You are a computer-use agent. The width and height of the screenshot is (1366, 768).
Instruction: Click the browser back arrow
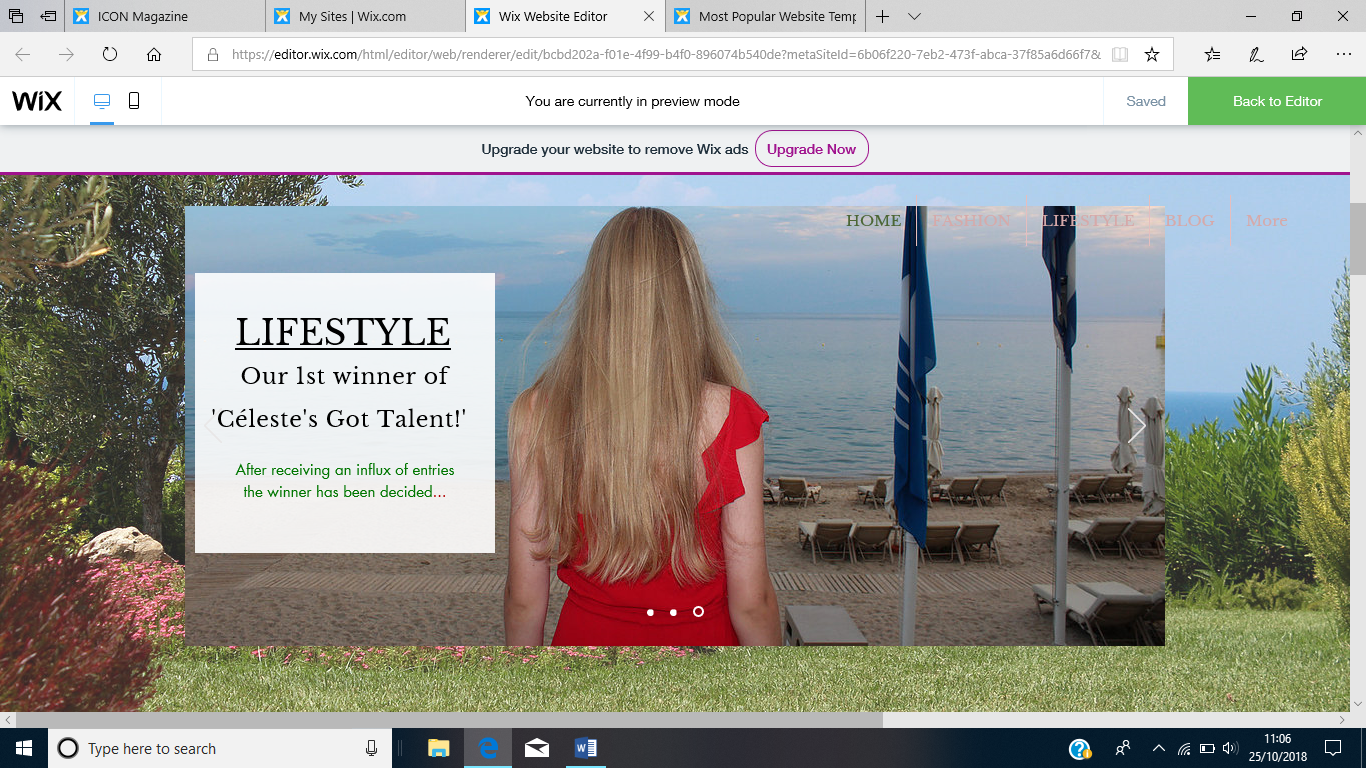[x=23, y=55]
